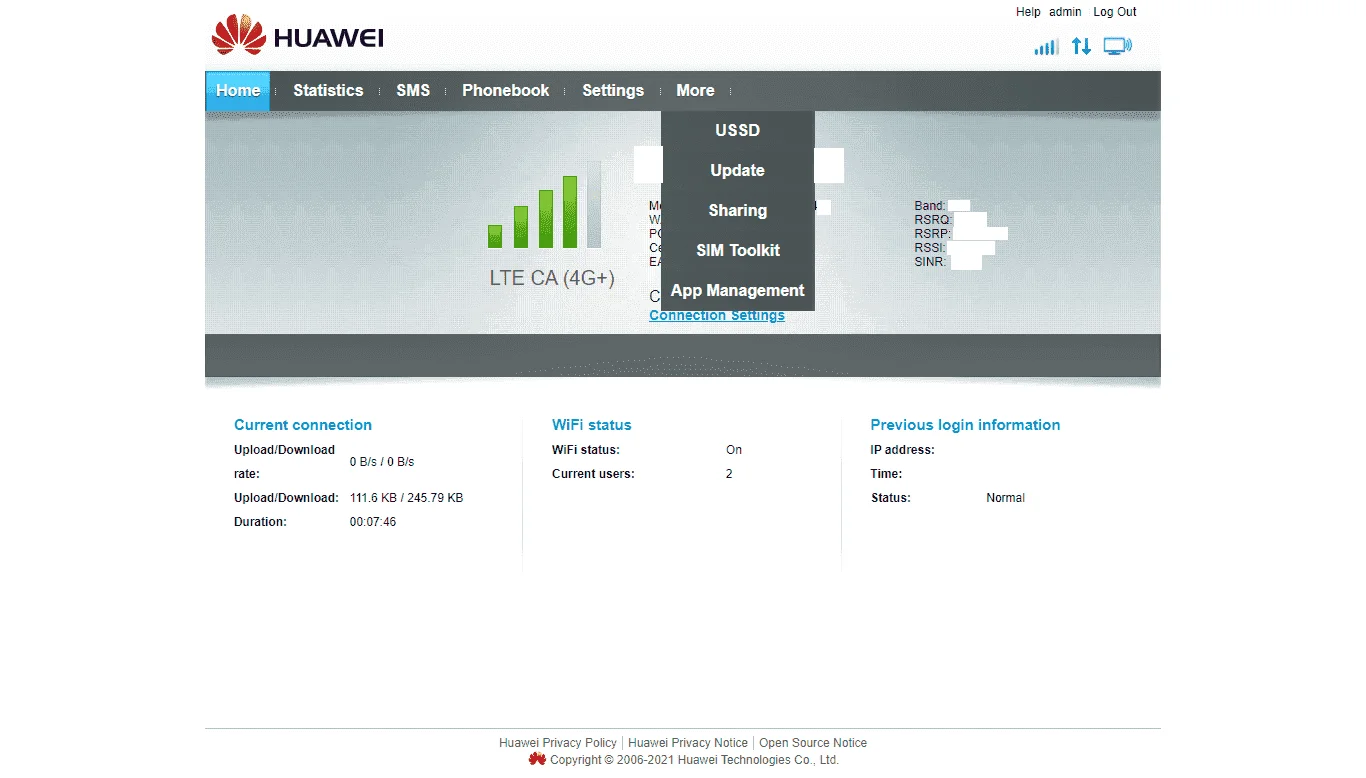Click the 0 B/s / 0 B/s rate value
Image resolution: width=1366 pixels, height=778 pixels.
pos(382,462)
